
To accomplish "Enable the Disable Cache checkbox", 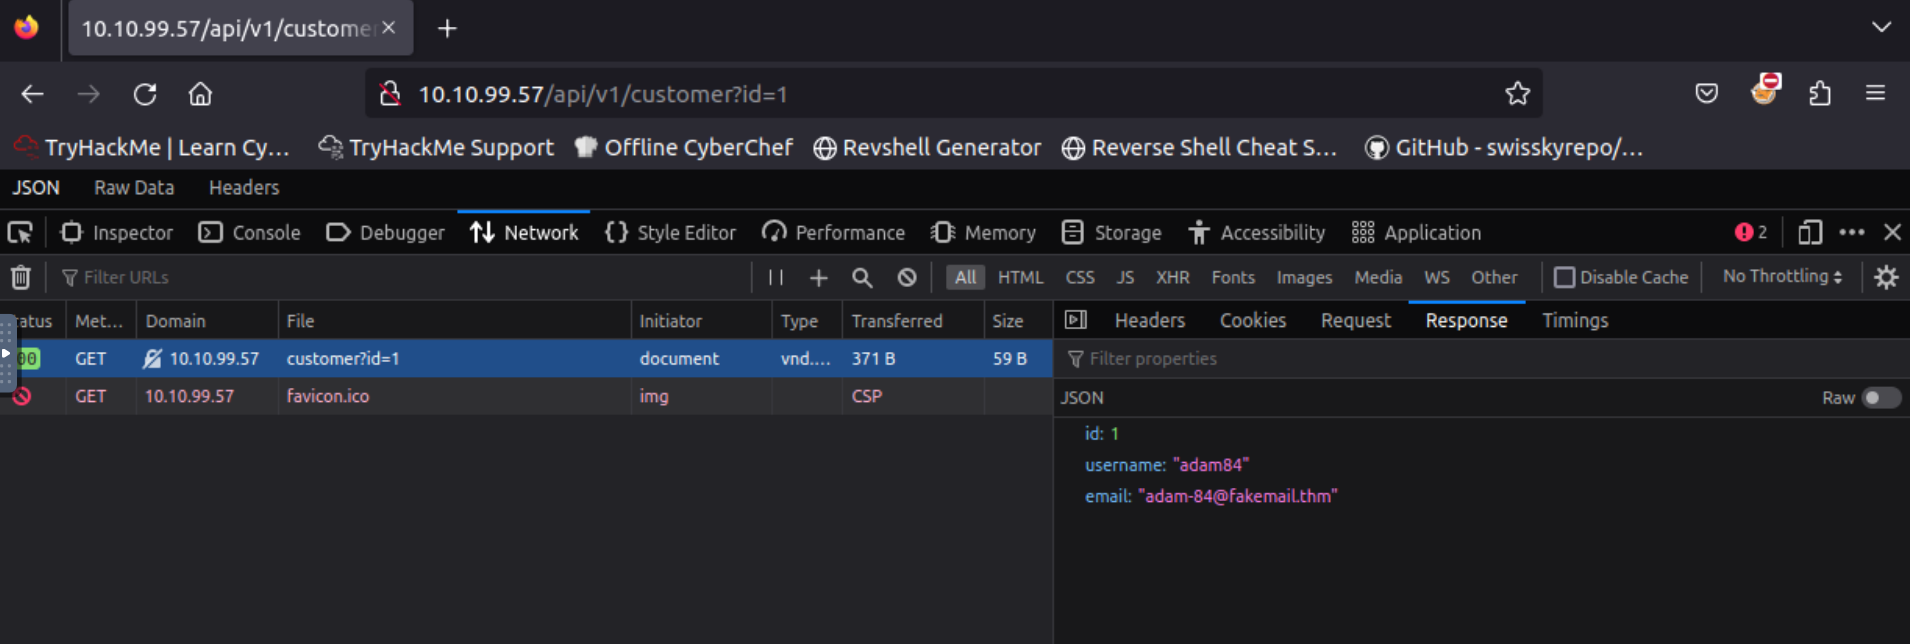I will pyautogui.click(x=1565, y=277).
